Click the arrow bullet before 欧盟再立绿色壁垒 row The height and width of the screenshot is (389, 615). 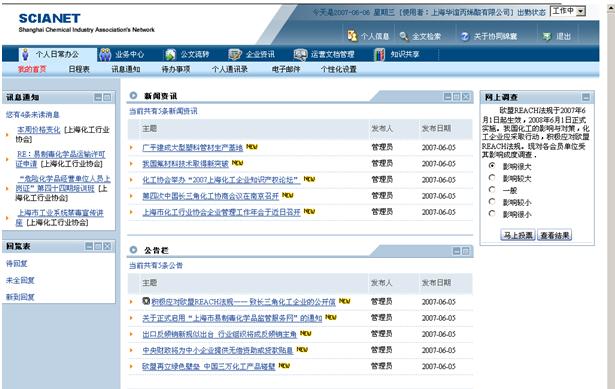tap(131, 366)
